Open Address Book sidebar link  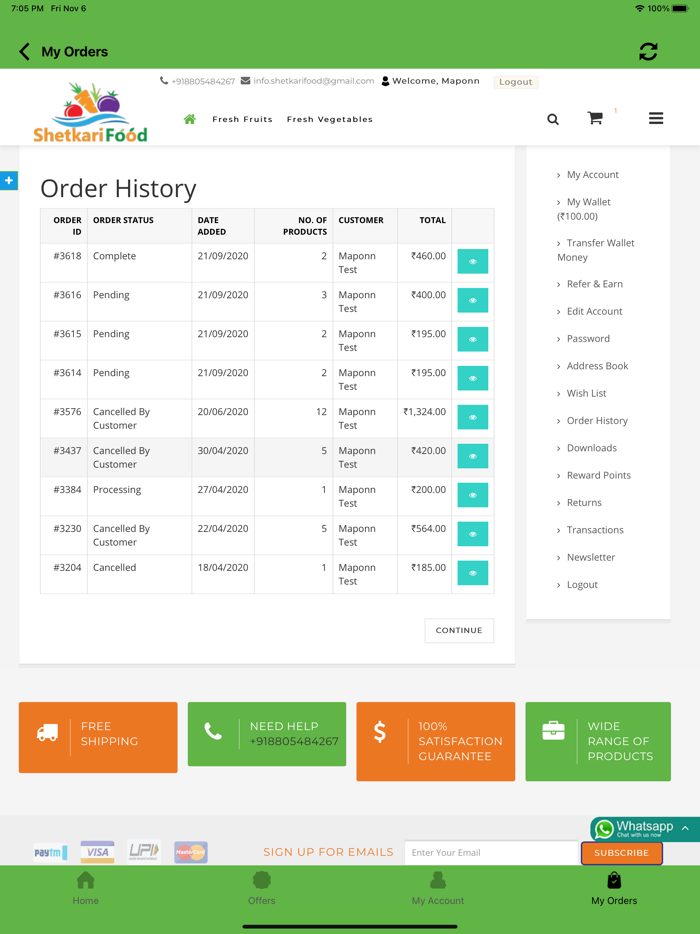[597, 366]
